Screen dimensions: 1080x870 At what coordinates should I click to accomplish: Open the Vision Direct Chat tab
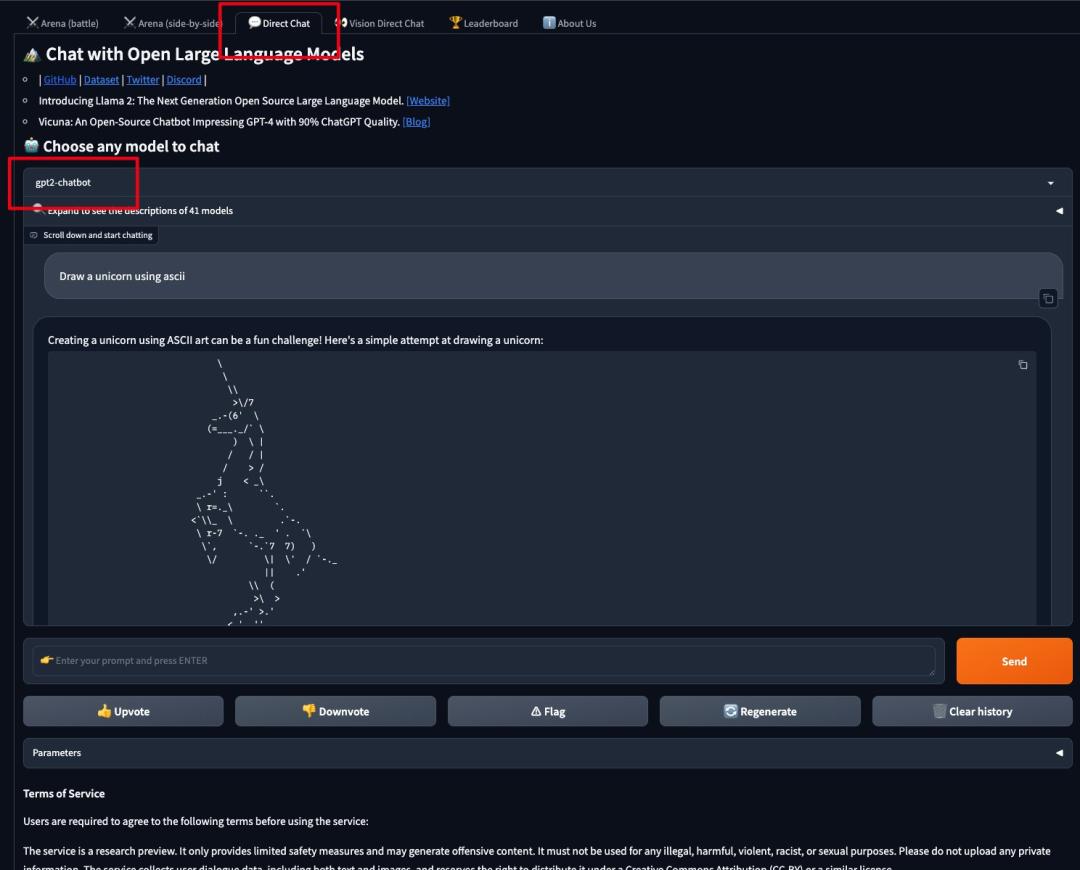click(380, 23)
